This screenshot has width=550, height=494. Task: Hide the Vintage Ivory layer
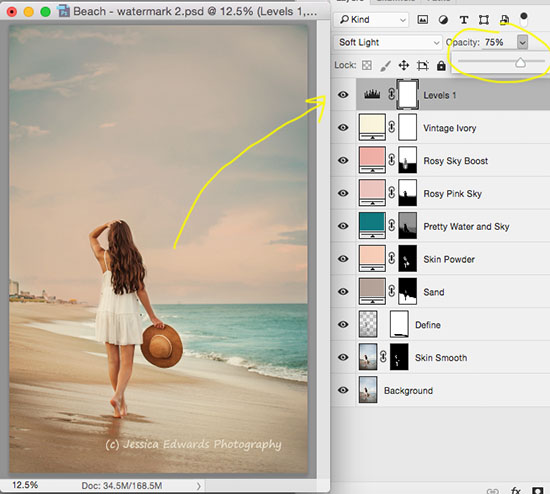point(343,127)
